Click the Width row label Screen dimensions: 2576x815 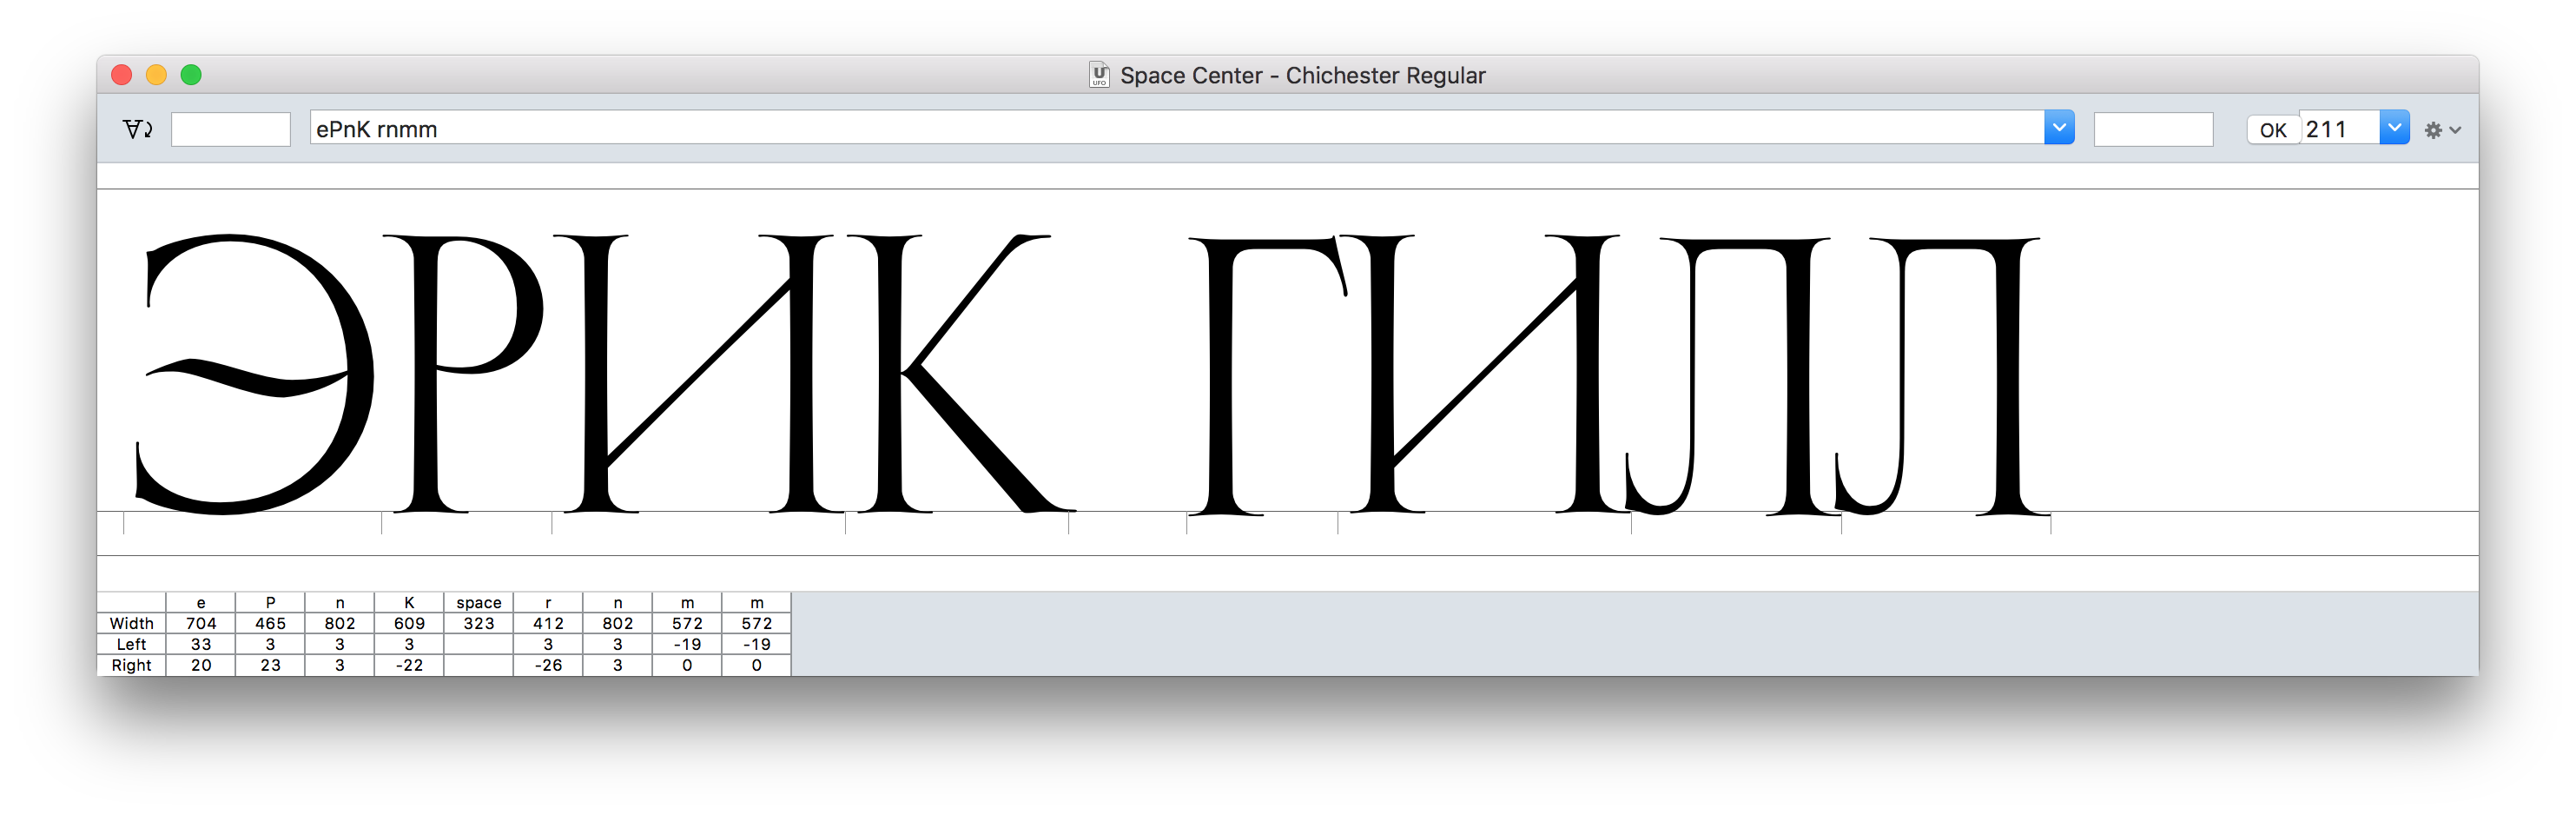tap(131, 623)
